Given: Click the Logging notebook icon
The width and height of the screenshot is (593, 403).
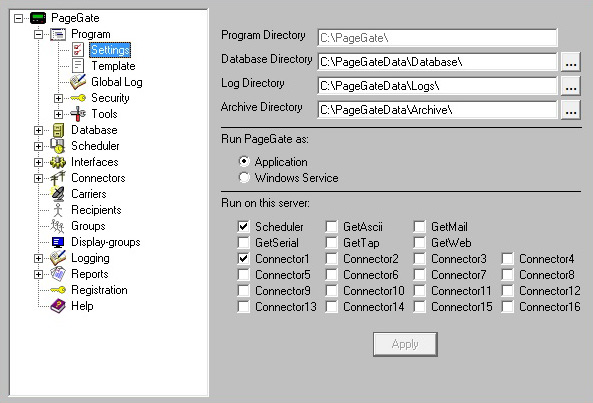Looking at the screenshot, I should pyautogui.click(x=58, y=258).
